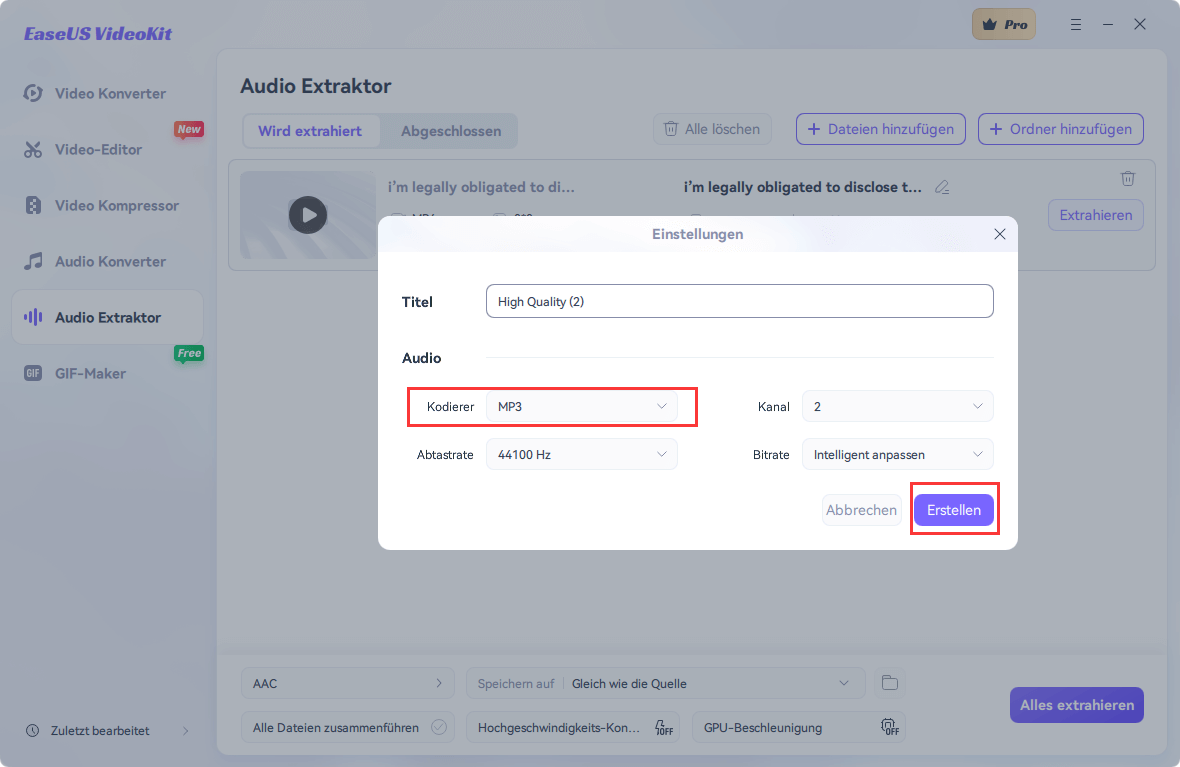Image resolution: width=1180 pixels, height=767 pixels.
Task: Click Extrahieren button for the file
Action: 1096,215
